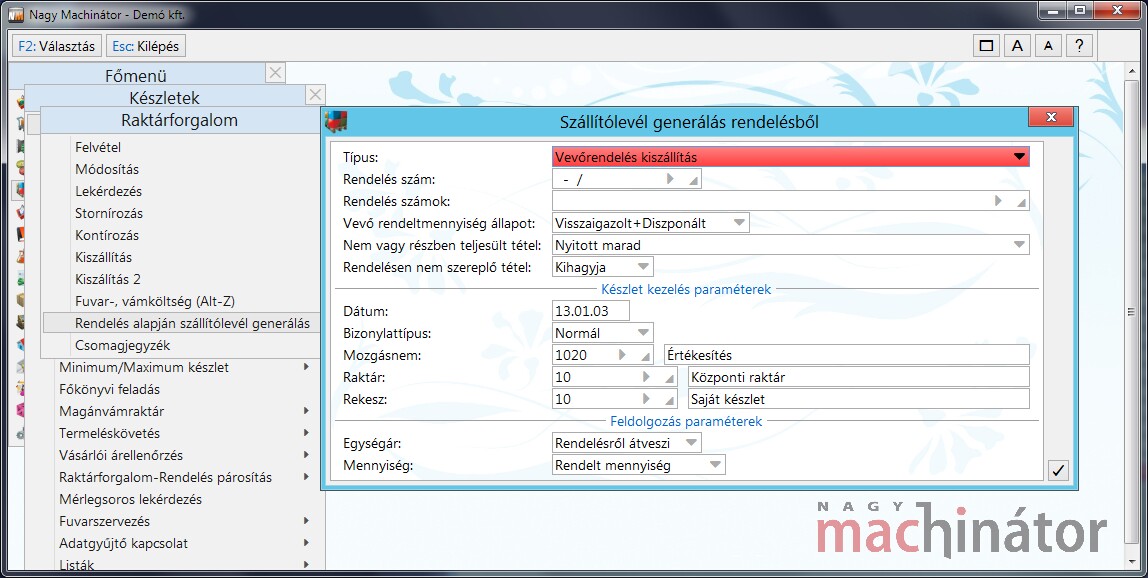Click the 'Saját készlet' description field

[x=858, y=399]
